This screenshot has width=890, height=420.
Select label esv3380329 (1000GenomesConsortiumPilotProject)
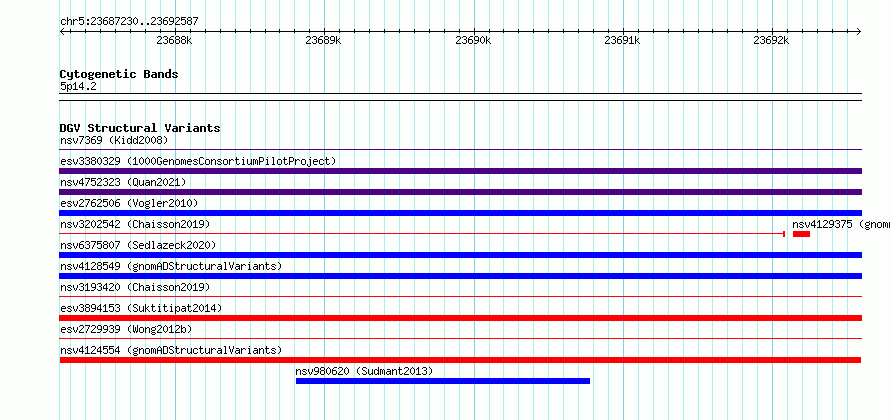pyautogui.click(x=198, y=161)
